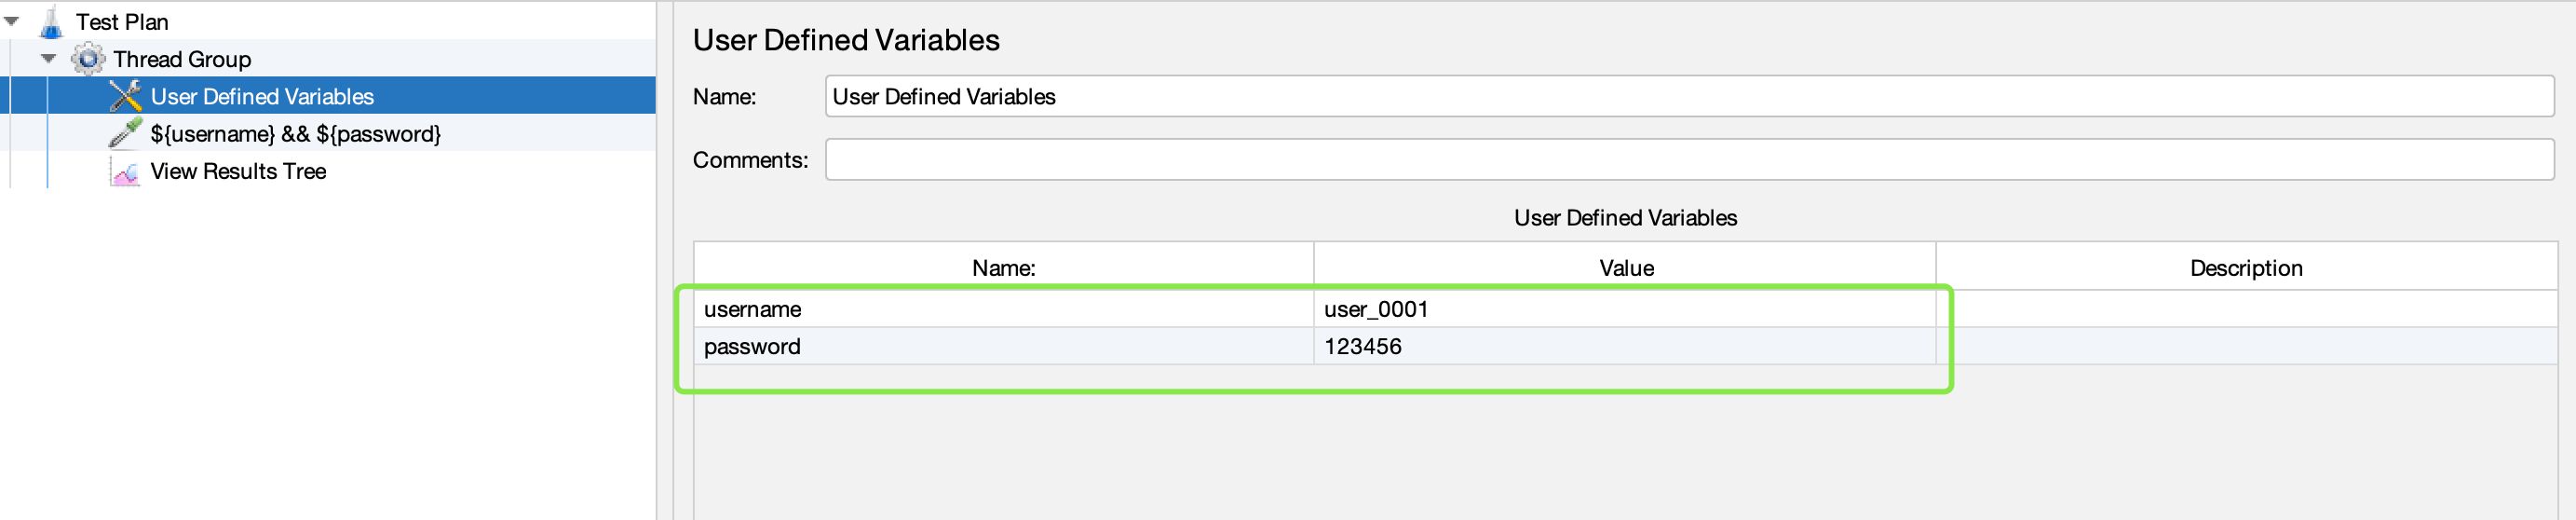Select the Thread Group tree item
Viewport: 2576px width, 520px height.
pyautogui.click(x=182, y=59)
